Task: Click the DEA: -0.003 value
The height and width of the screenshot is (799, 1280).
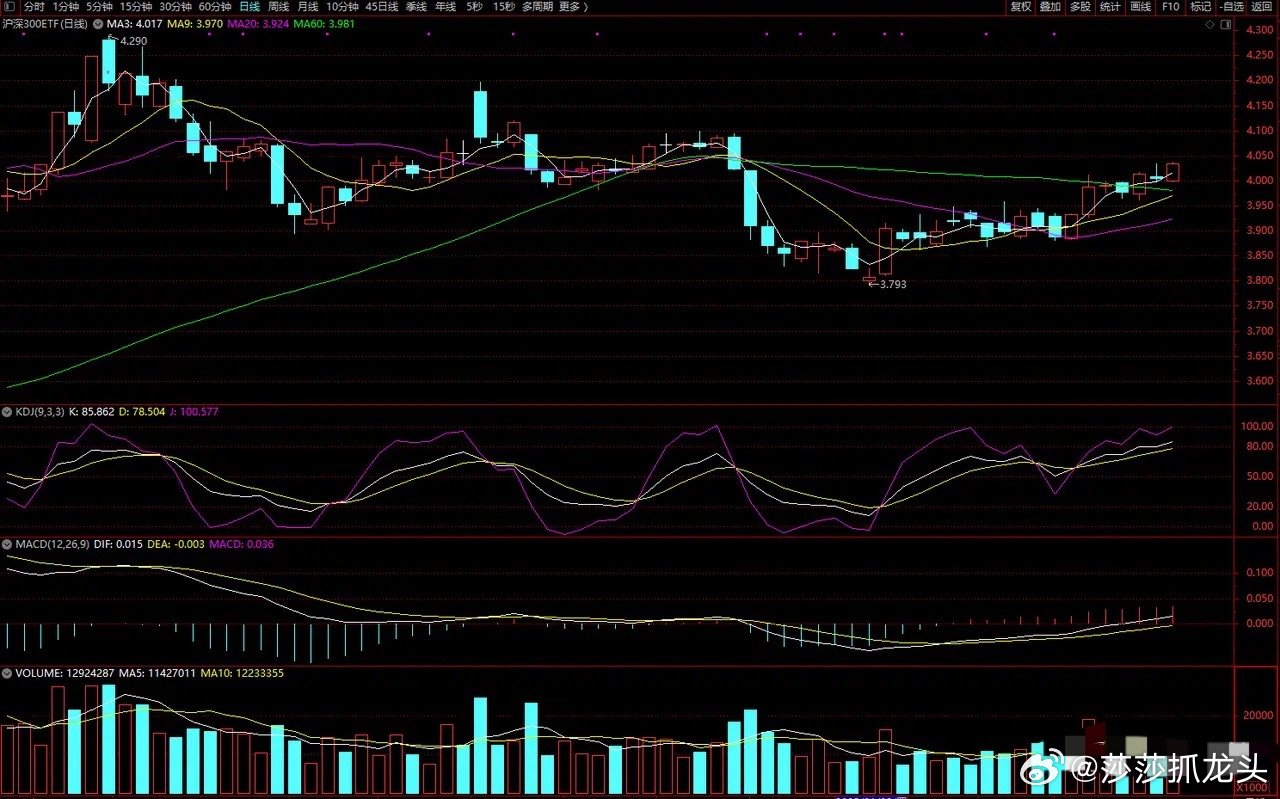Action: pyautogui.click(x=176, y=544)
